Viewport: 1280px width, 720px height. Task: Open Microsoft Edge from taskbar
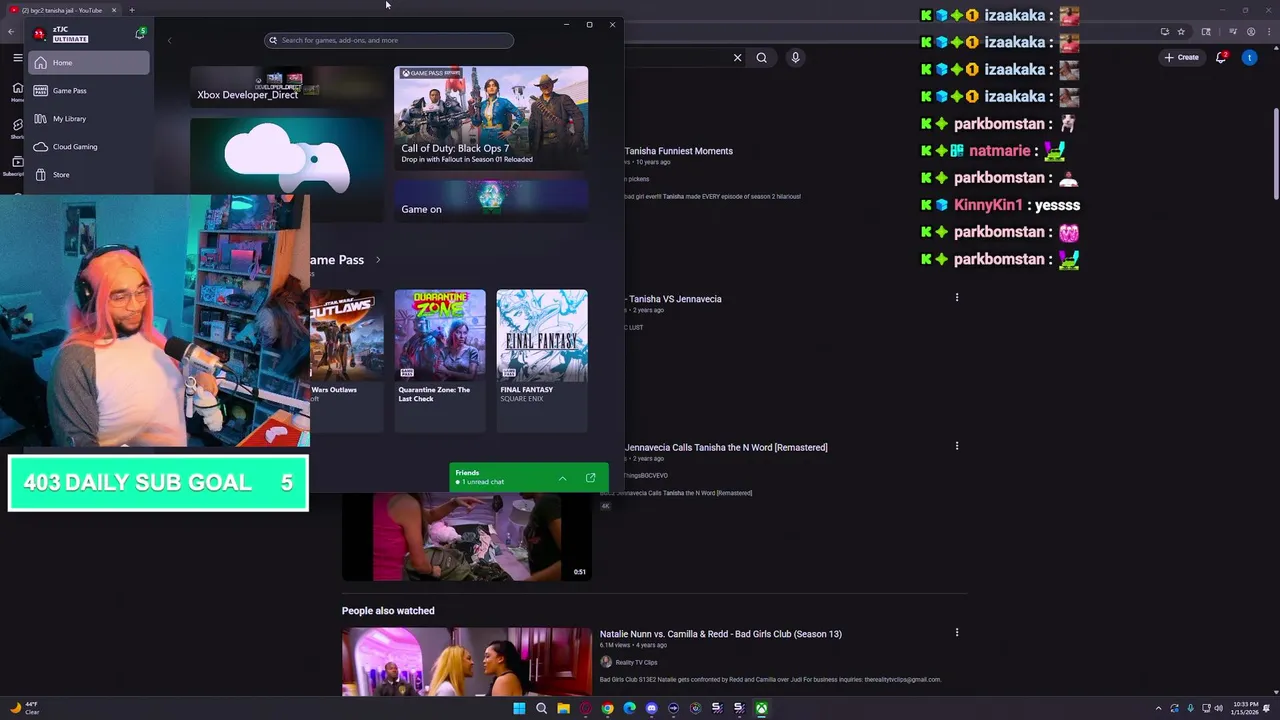pos(629,709)
